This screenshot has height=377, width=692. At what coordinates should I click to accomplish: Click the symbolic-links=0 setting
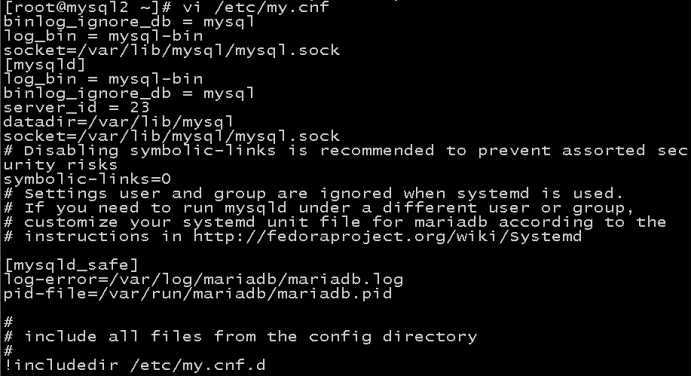point(87,179)
